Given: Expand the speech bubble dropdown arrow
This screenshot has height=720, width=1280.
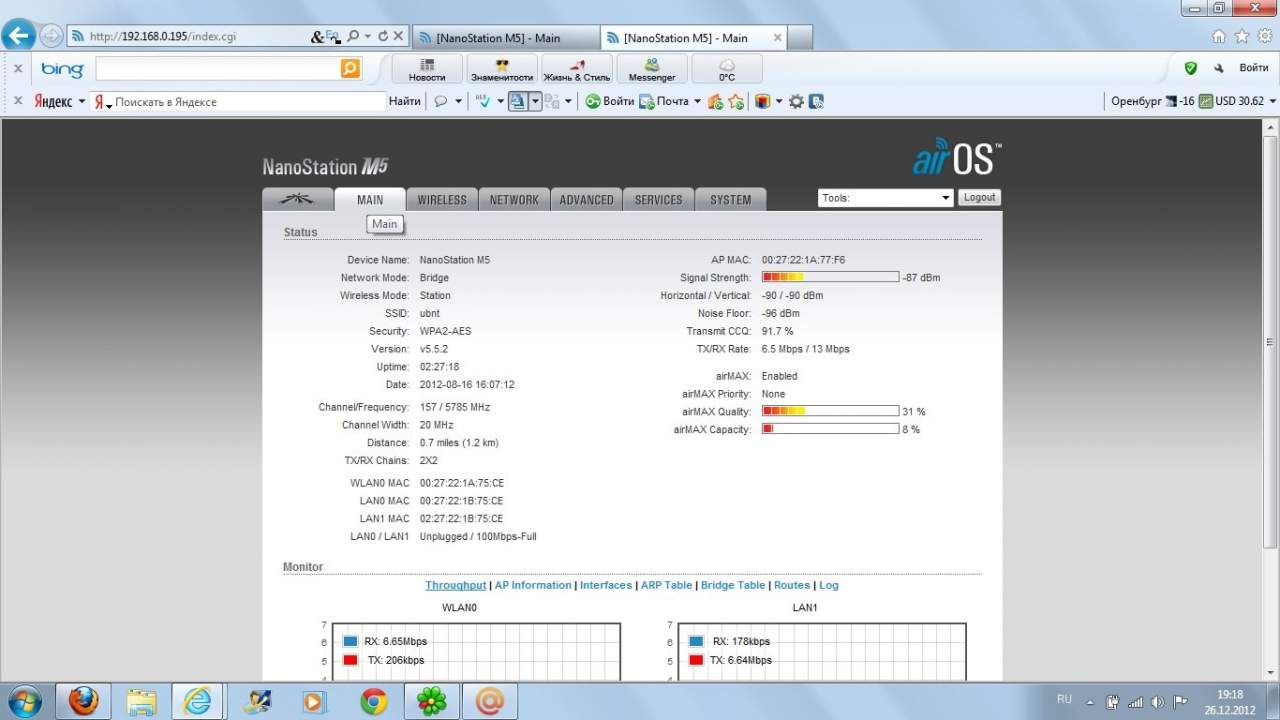Looking at the screenshot, I should [x=458, y=101].
